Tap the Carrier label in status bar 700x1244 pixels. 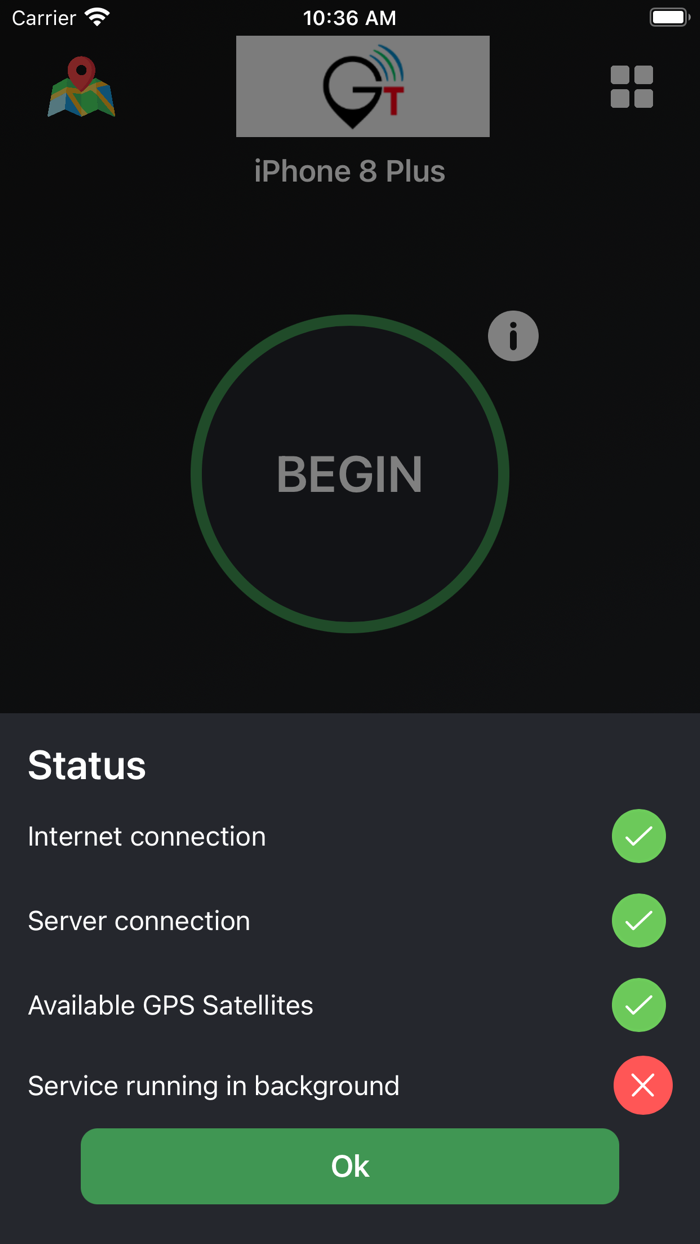(x=44, y=18)
